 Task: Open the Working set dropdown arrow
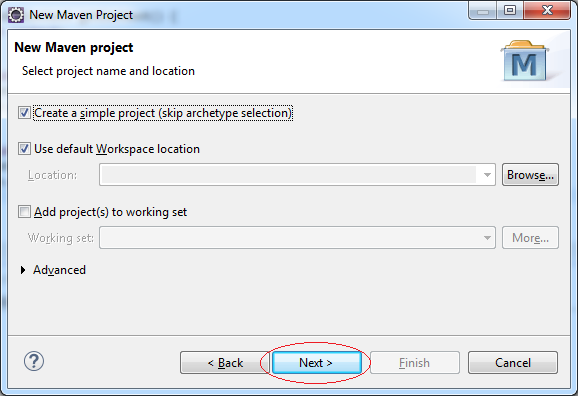pos(487,238)
